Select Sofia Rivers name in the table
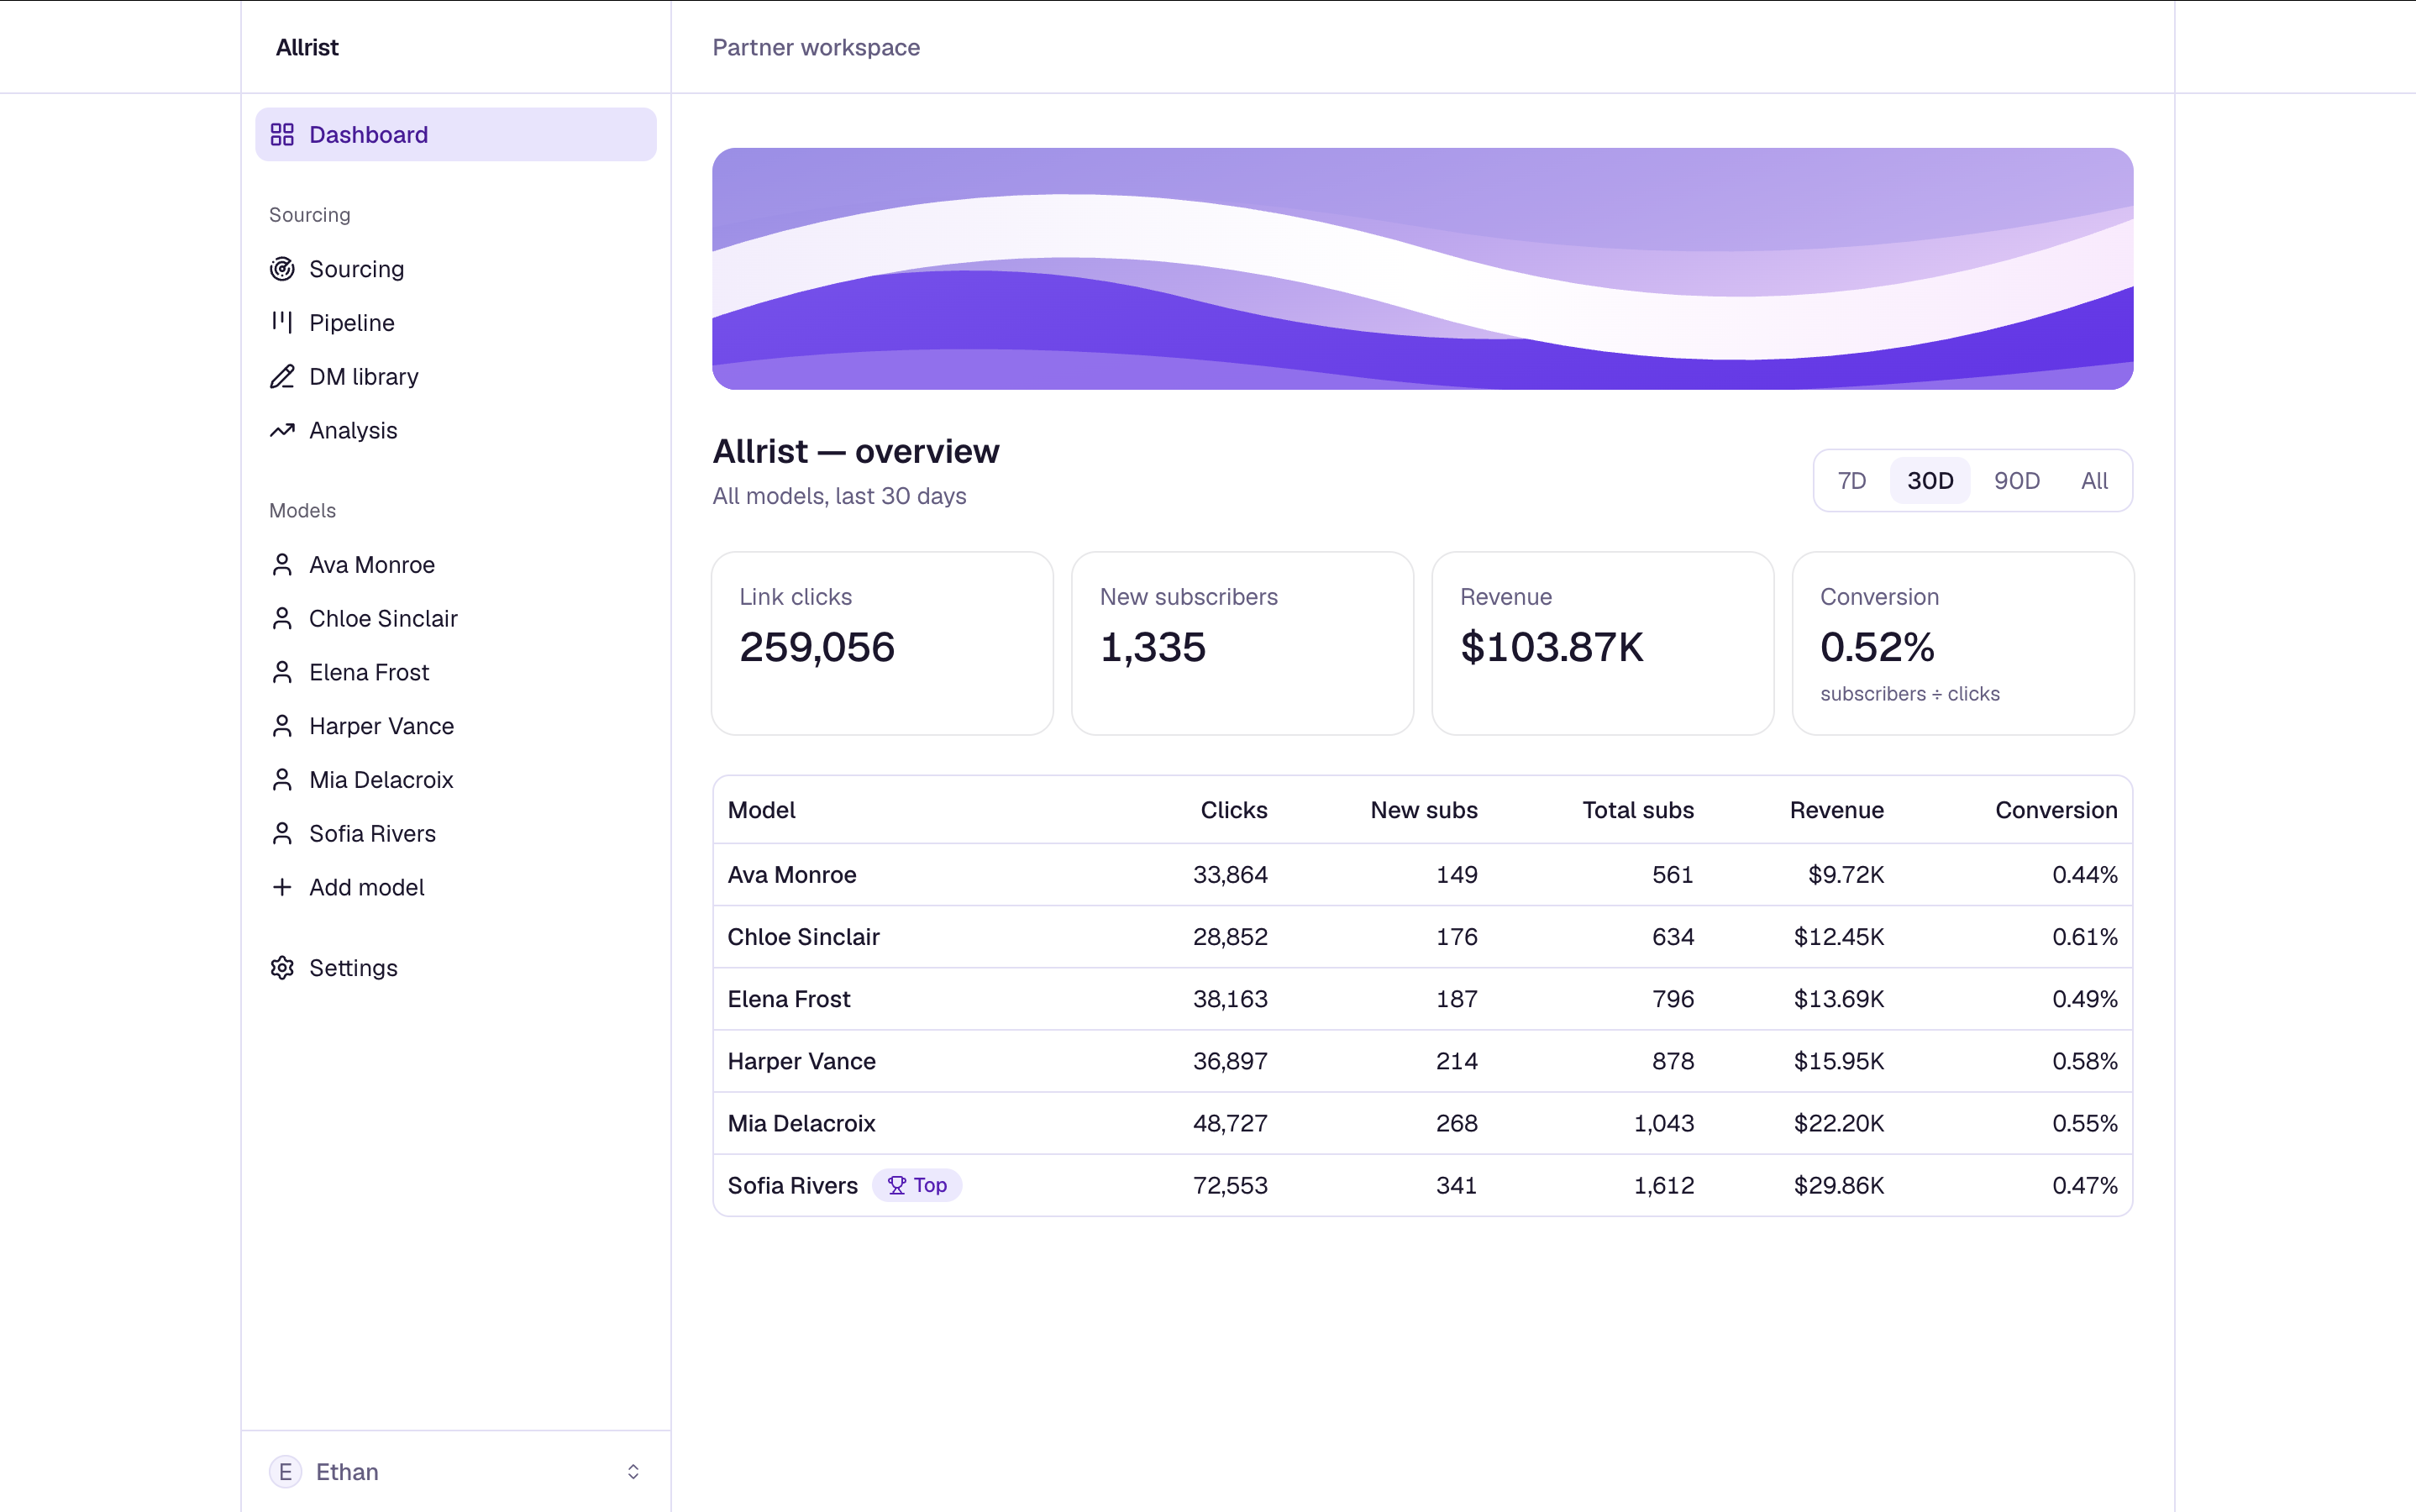 [x=792, y=1185]
